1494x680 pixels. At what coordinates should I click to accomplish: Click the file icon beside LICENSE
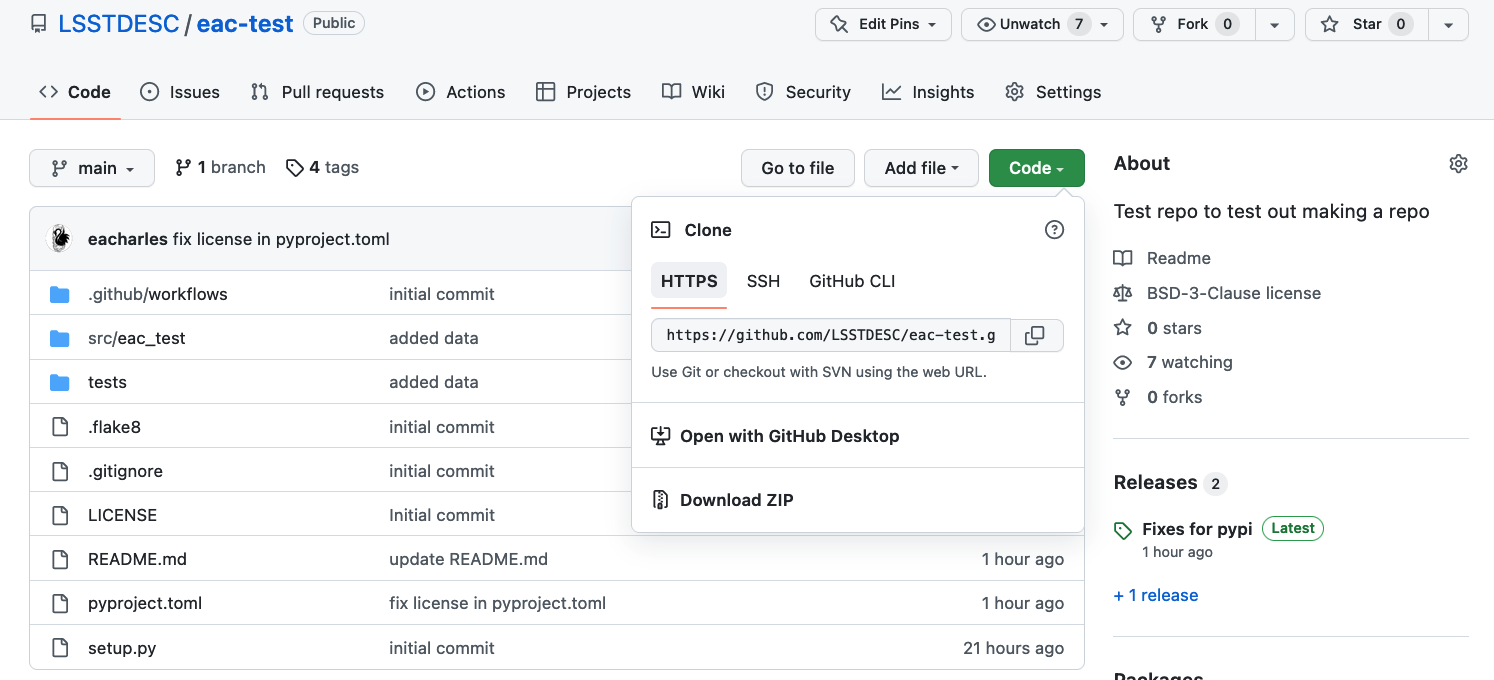60,515
